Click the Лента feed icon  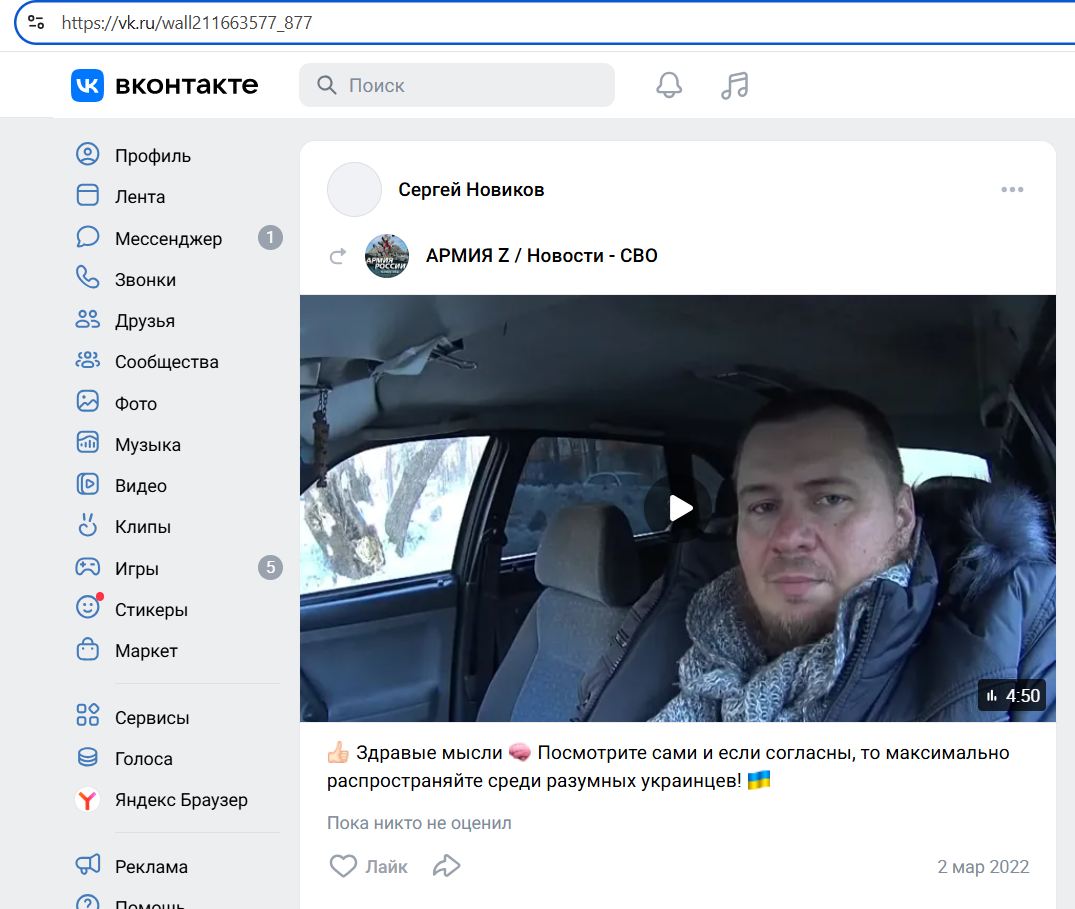pos(88,195)
